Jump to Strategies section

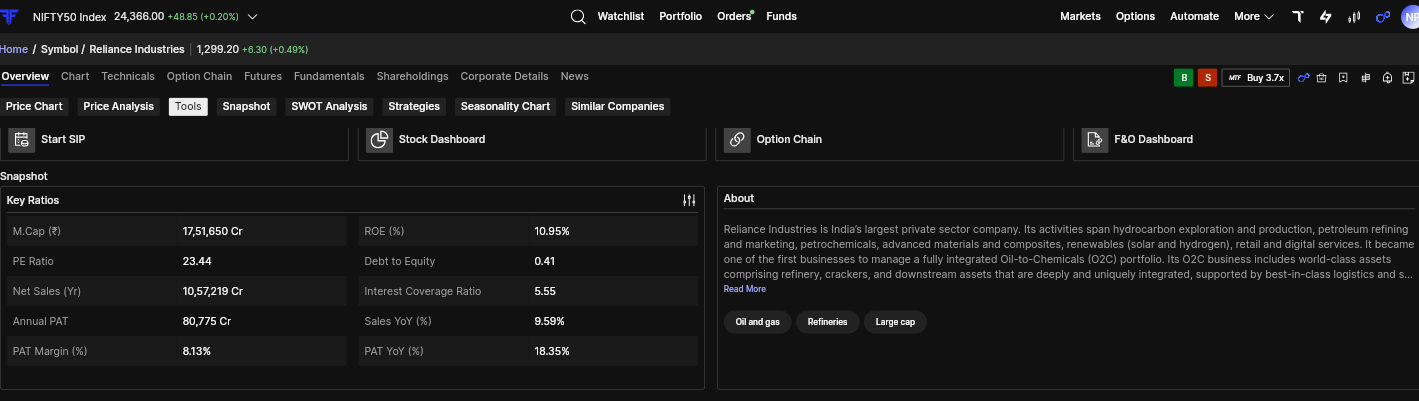[x=414, y=106]
